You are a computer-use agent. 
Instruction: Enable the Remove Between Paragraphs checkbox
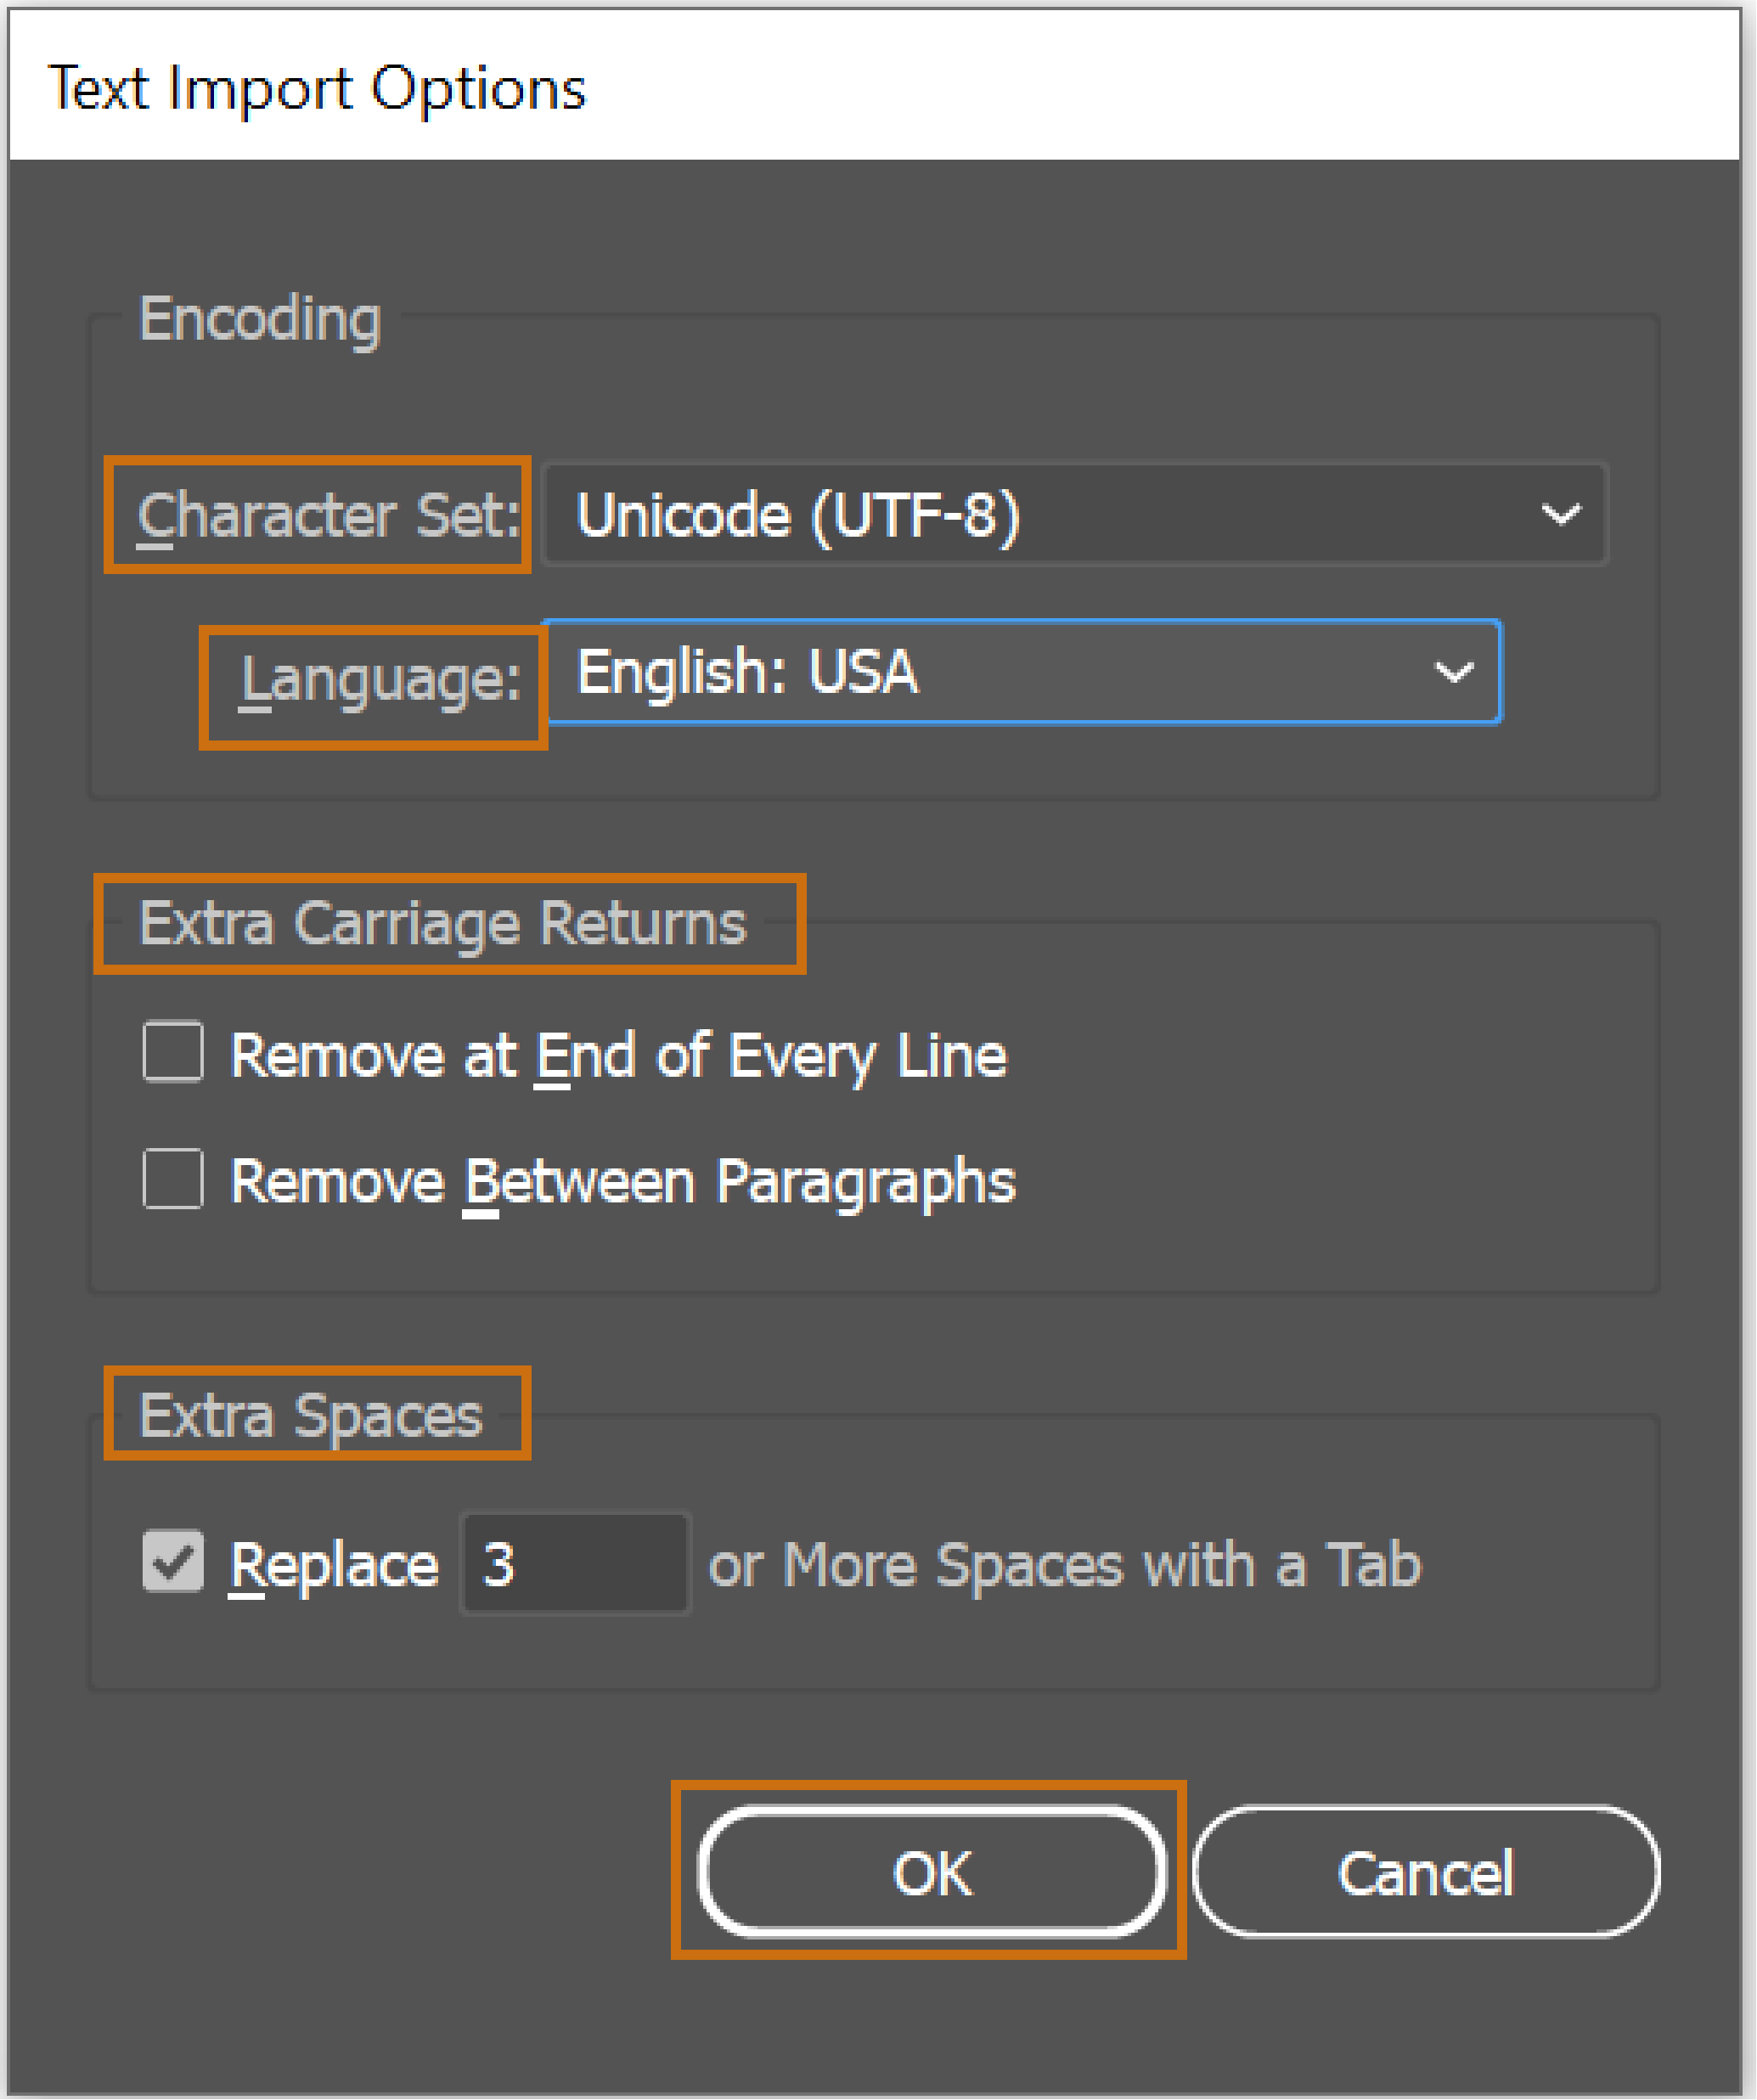coord(173,1179)
